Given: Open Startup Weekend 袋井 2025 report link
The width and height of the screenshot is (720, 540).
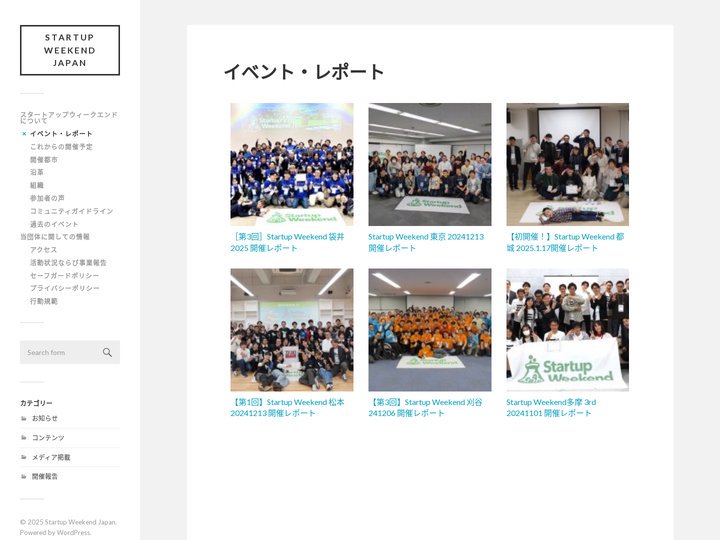Looking at the screenshot, I should pyautogui.click(x=287, y=242).
